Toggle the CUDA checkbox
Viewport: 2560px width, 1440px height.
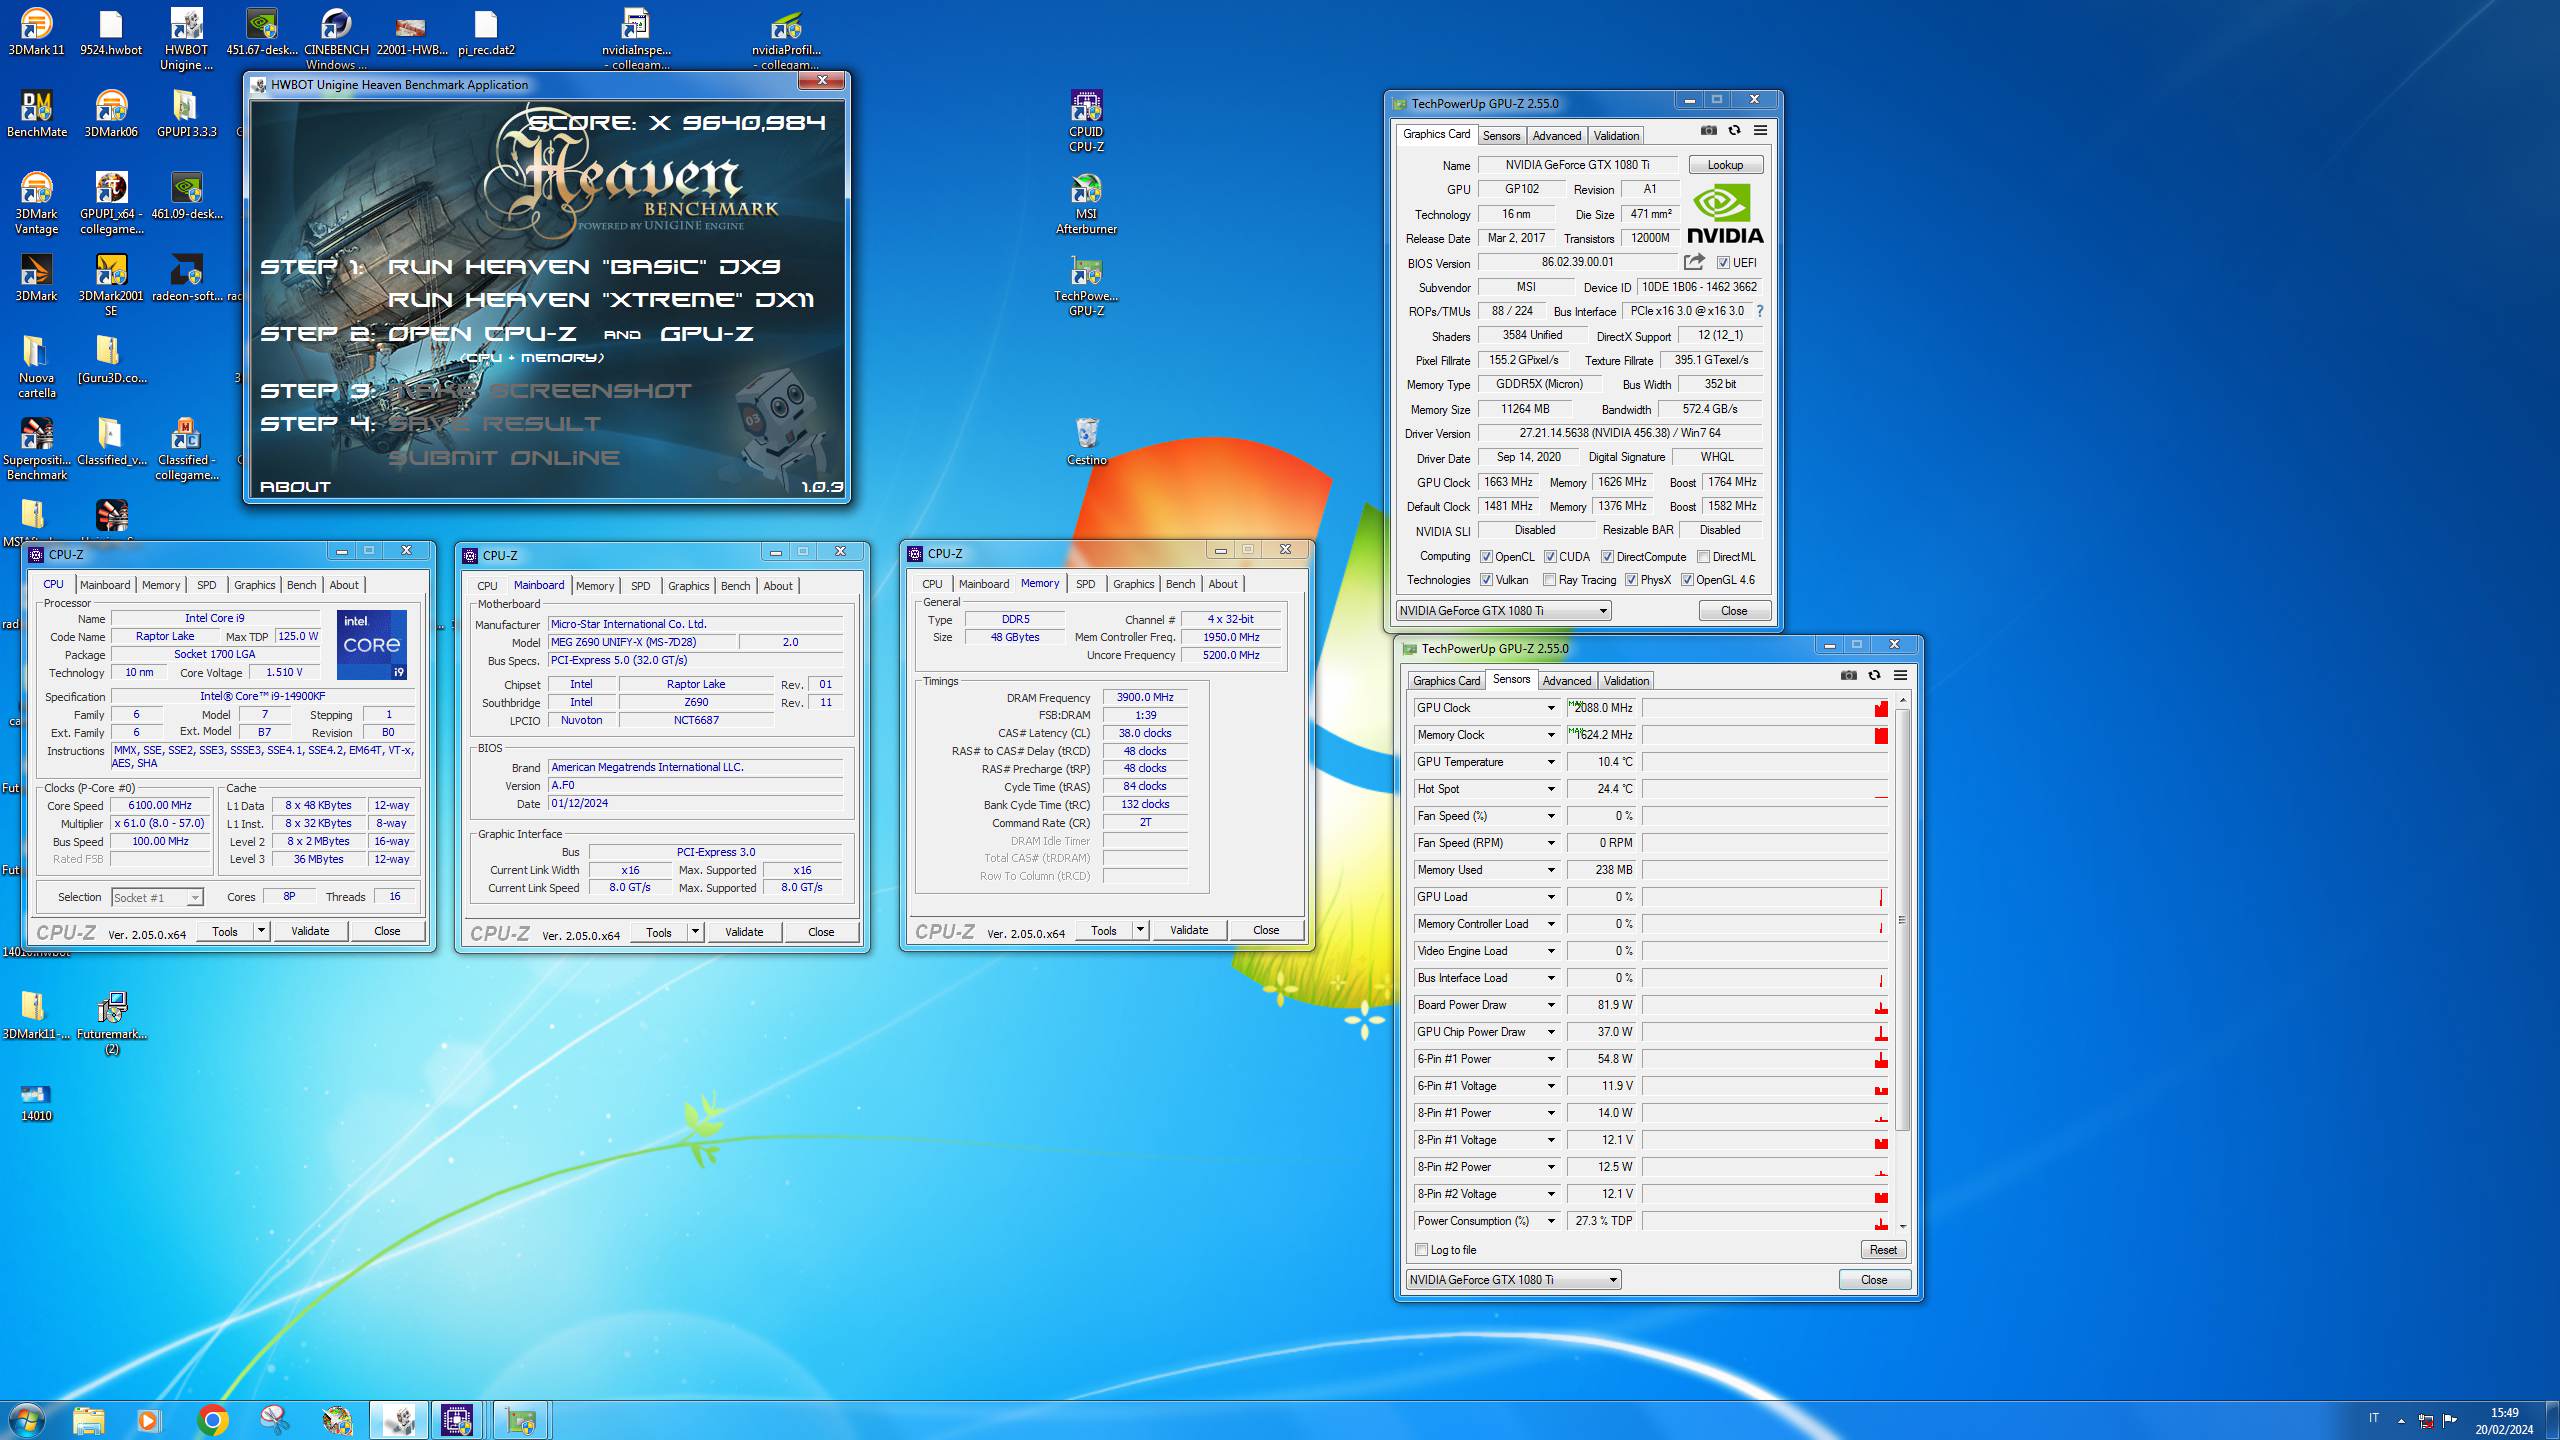(x=1550, y=557)
